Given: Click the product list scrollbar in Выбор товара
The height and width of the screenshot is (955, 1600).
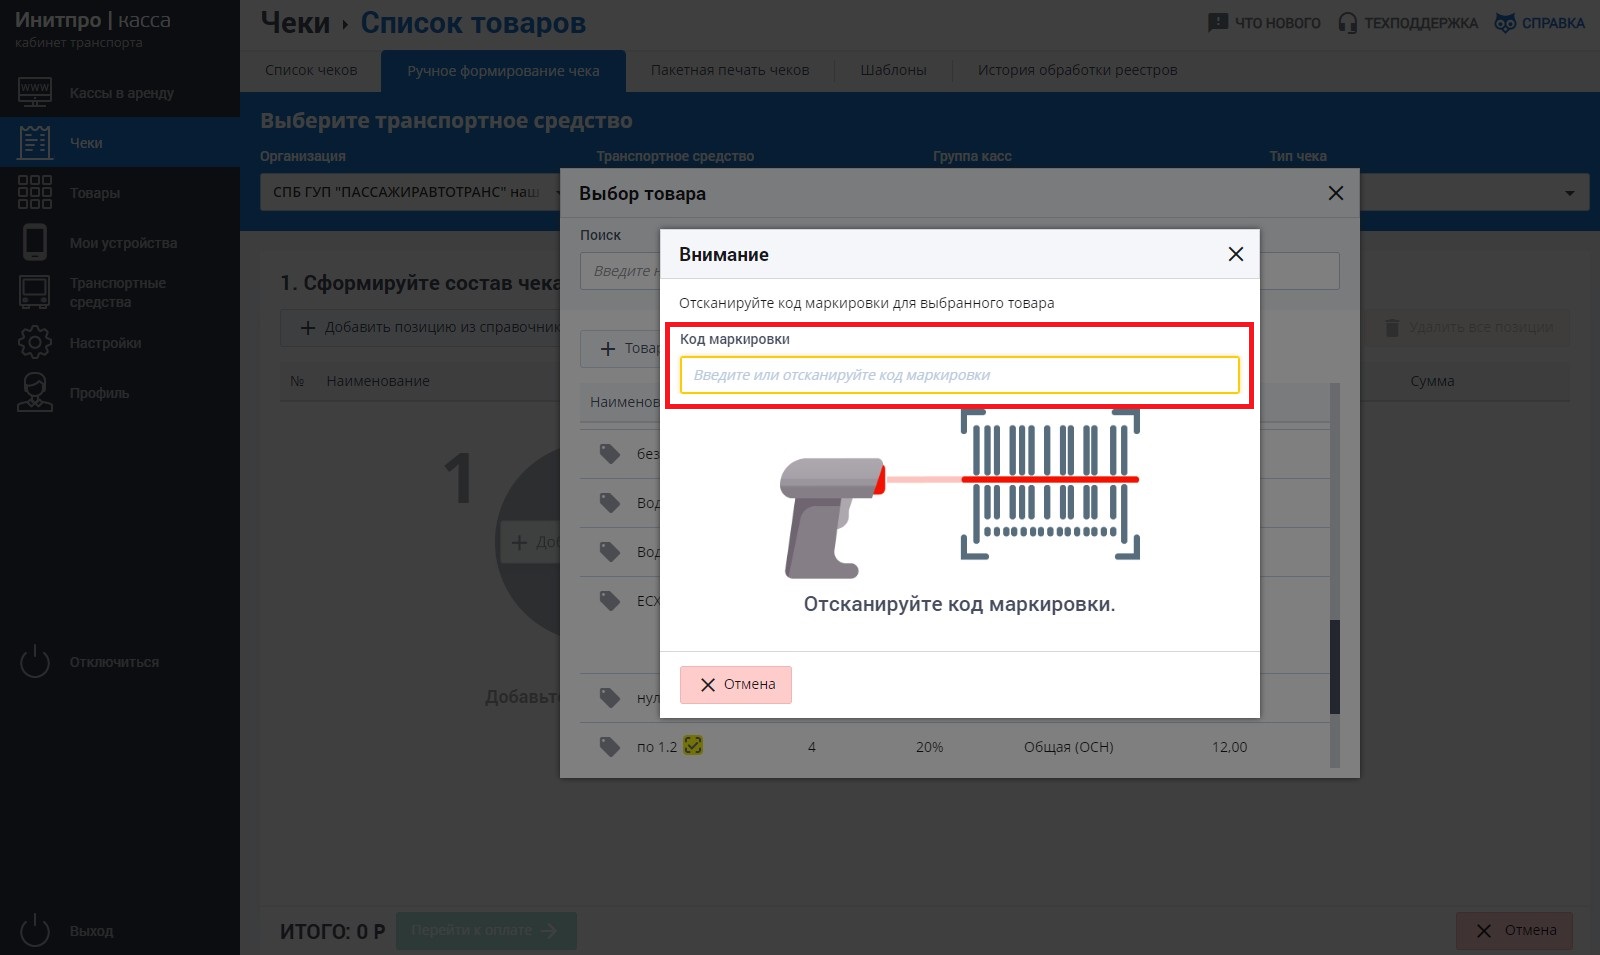Looking at the screenshot, I should 1335,667.
